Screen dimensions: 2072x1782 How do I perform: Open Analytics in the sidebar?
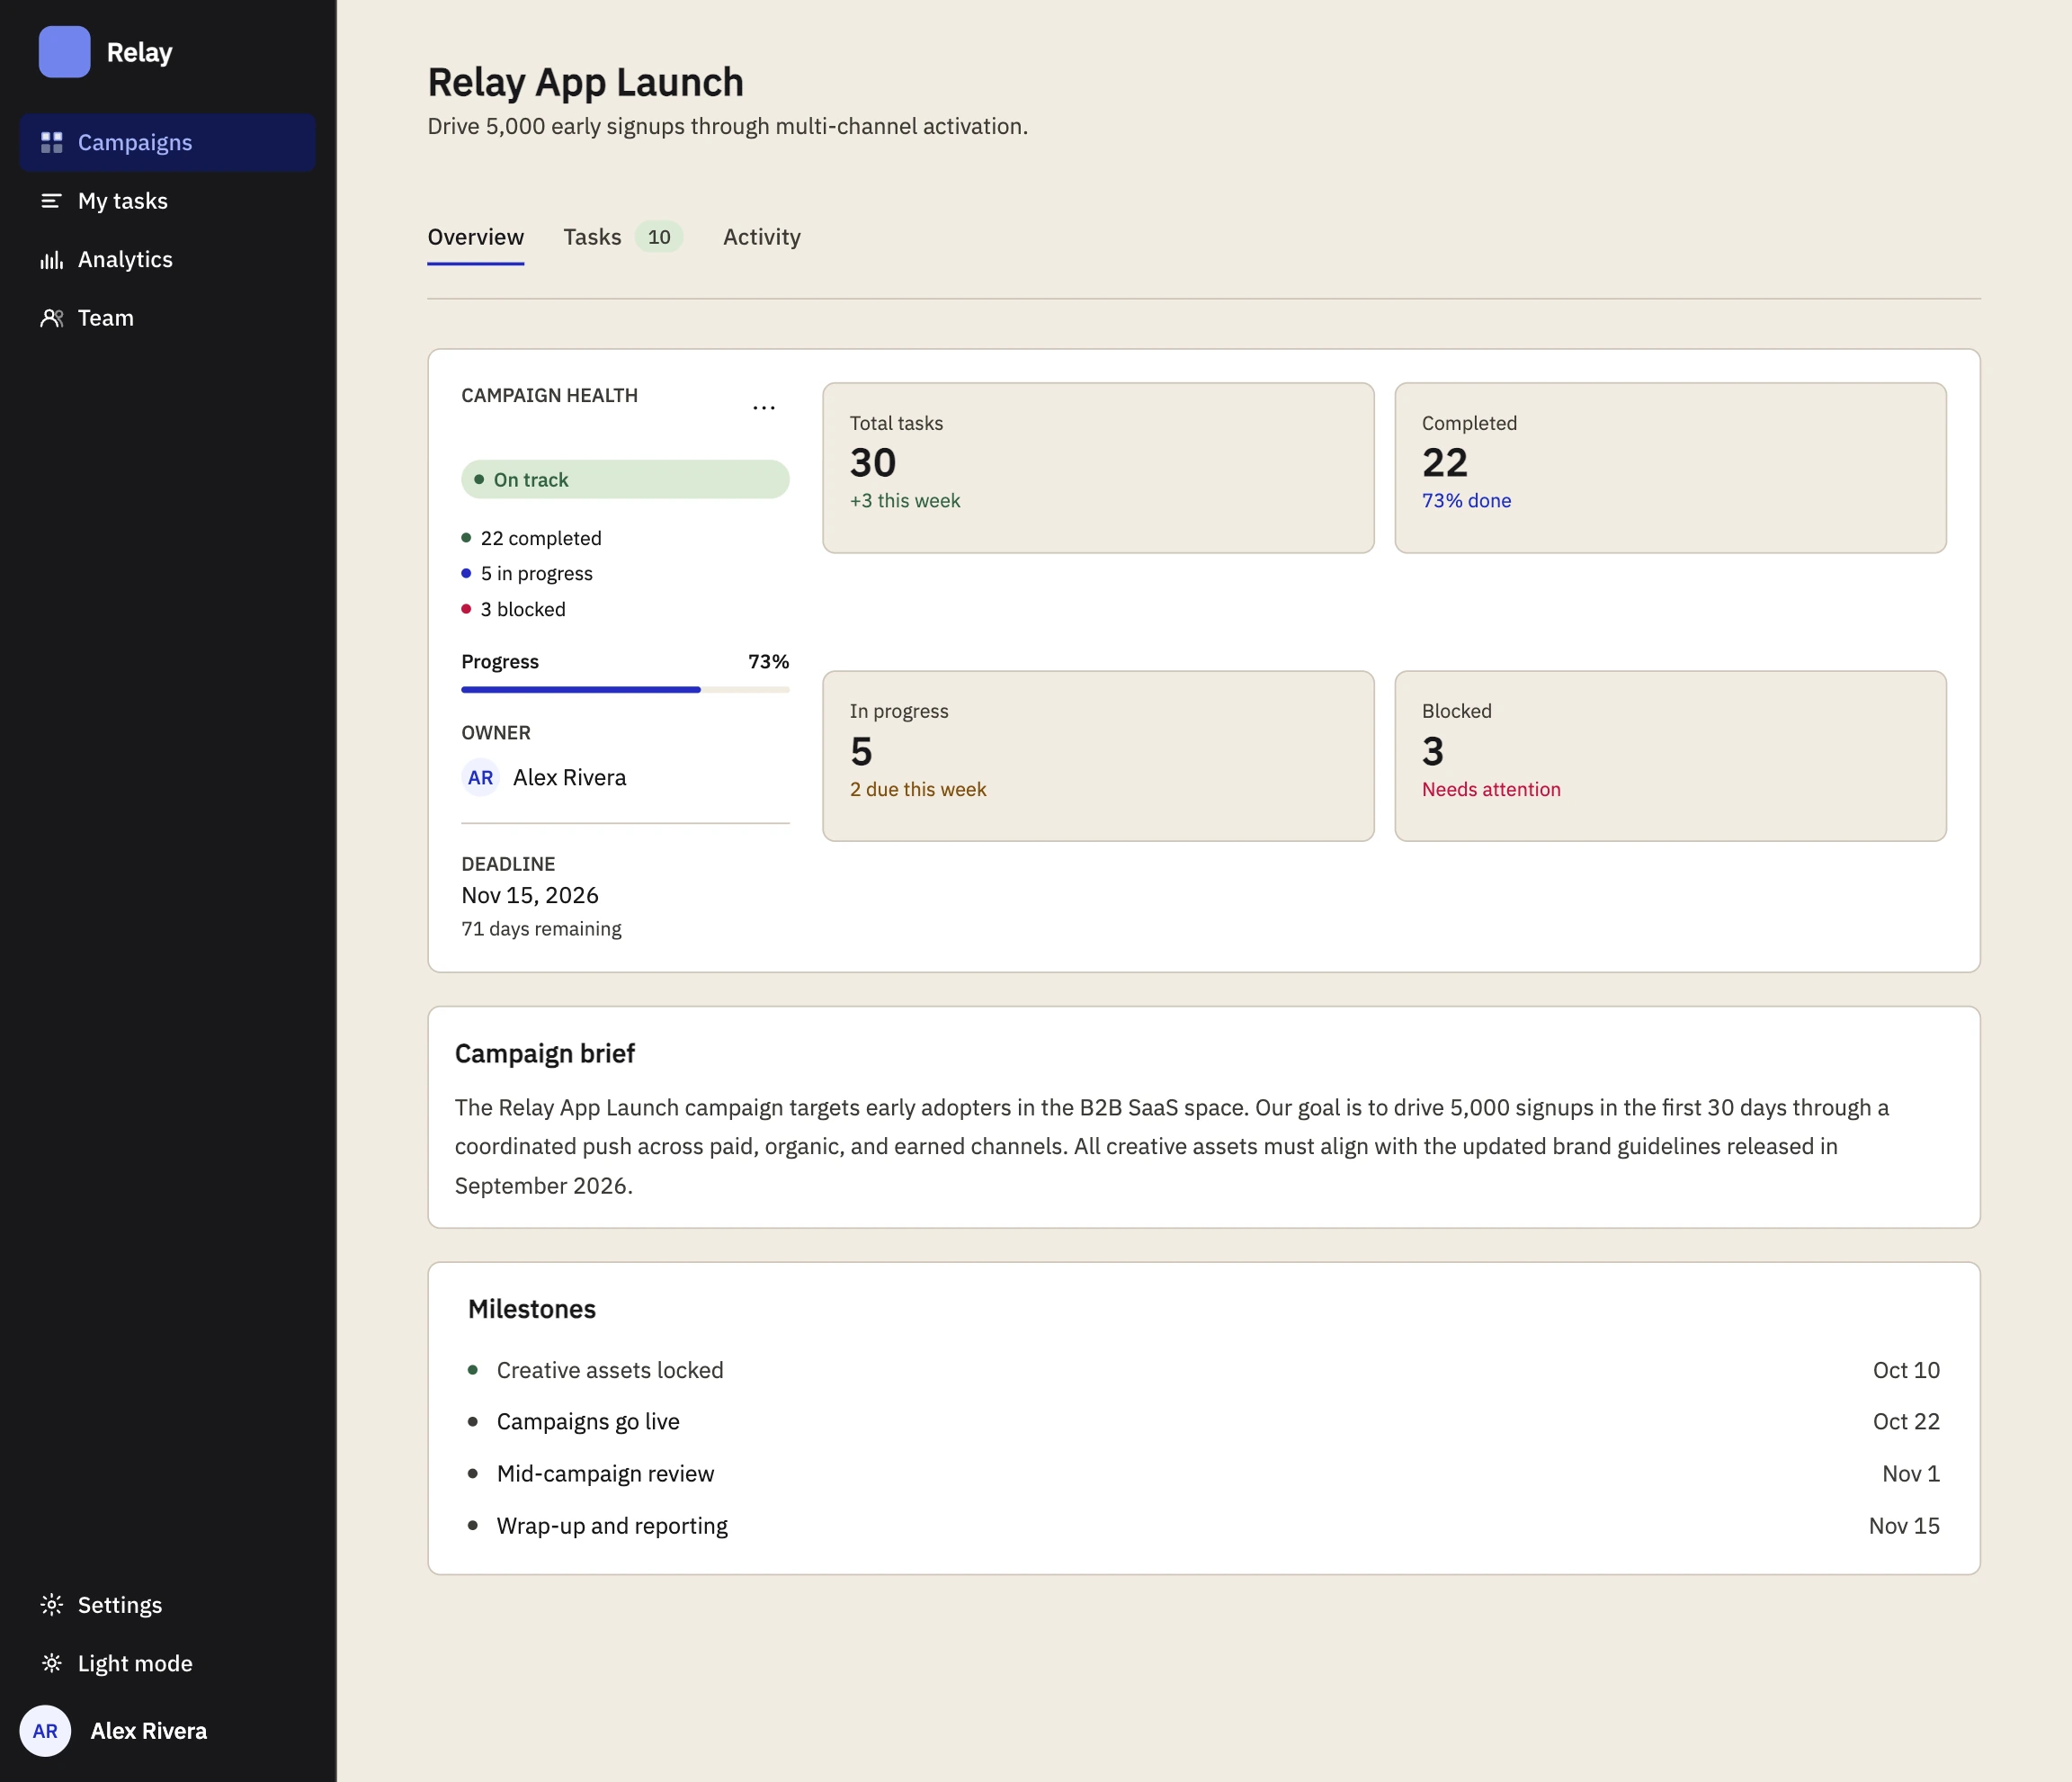(168, 260)
